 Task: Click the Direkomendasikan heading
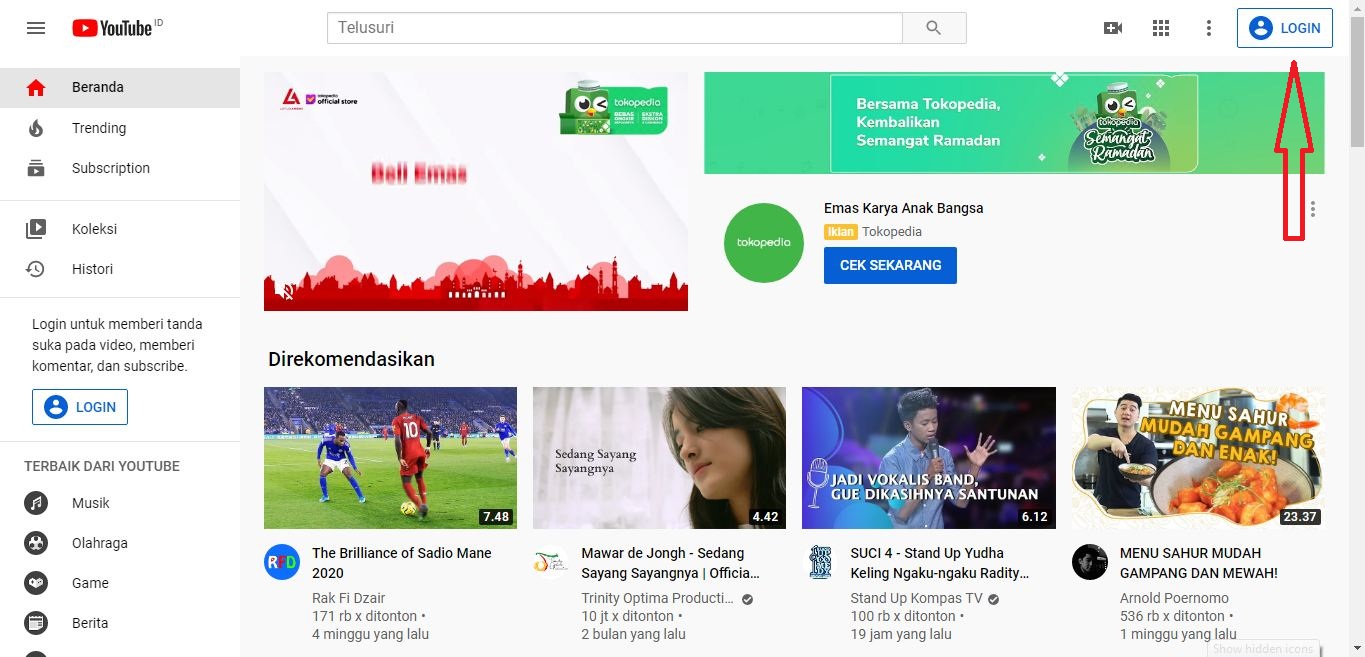(351, 359)
